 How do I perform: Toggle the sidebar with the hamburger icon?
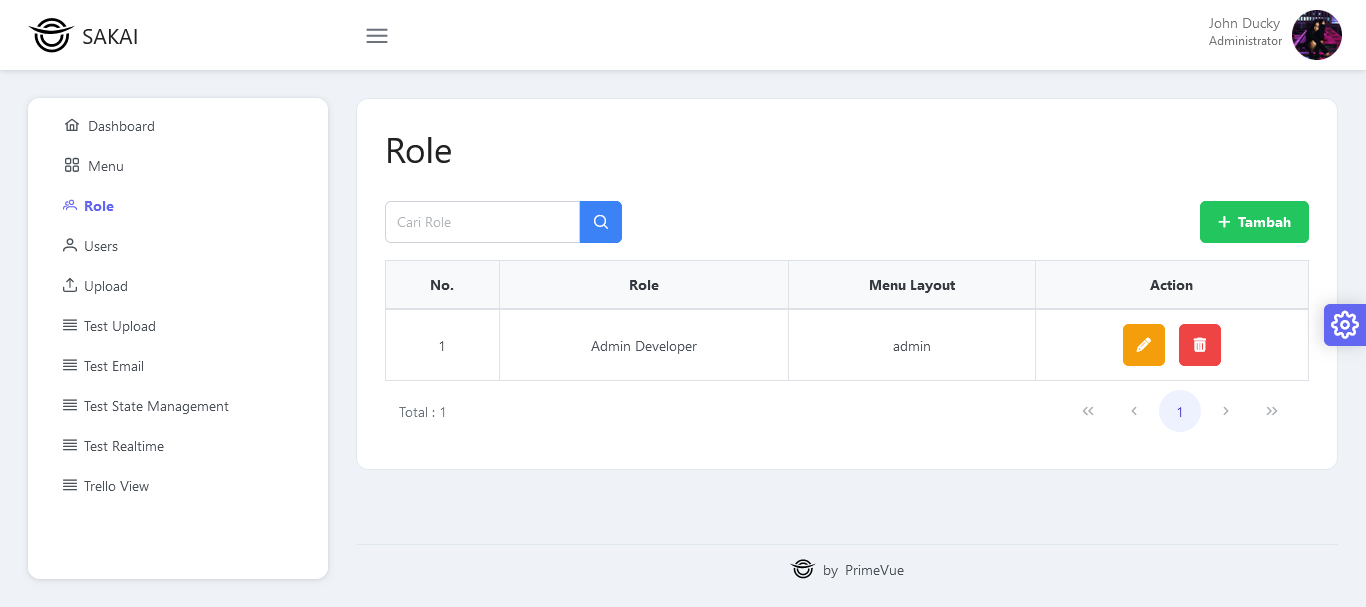pos(377,36)
